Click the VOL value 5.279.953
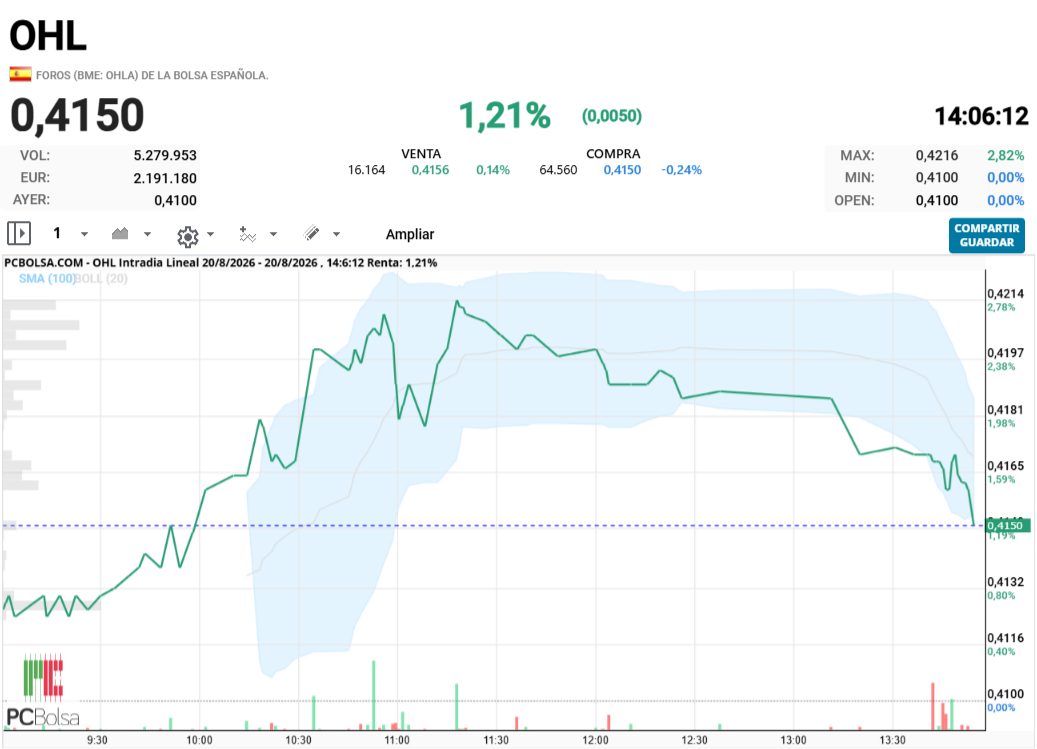1037x749 pixels. 165,155
